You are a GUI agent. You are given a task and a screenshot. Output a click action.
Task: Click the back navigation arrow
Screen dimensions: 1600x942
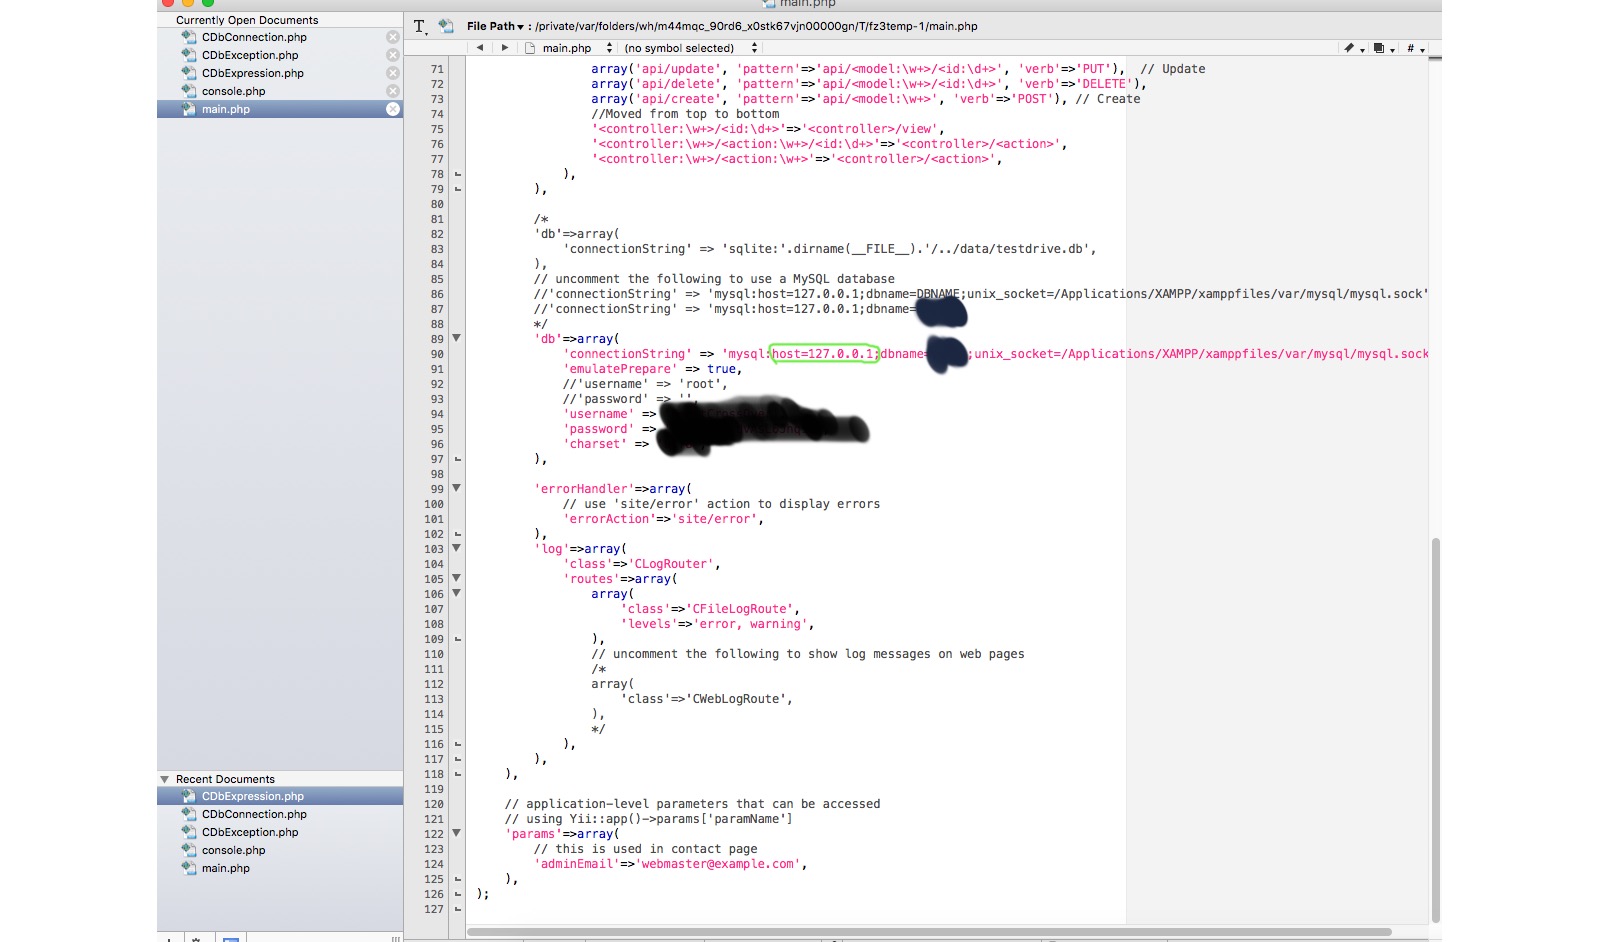481,47
